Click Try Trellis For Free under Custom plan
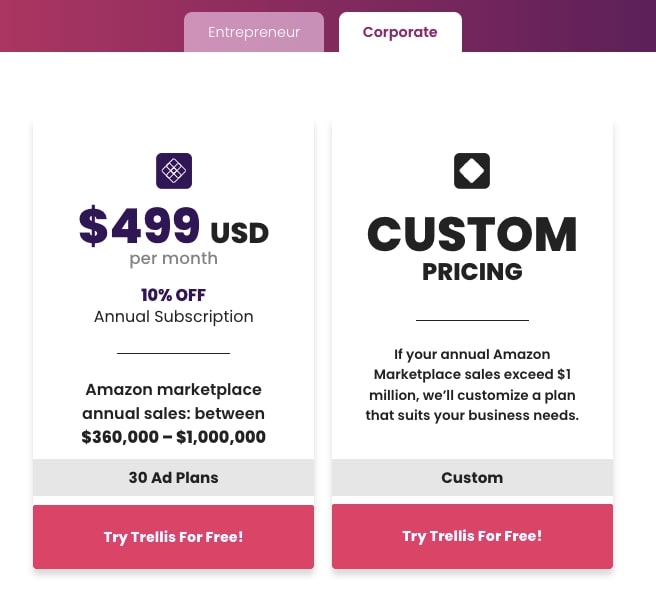 472,536
